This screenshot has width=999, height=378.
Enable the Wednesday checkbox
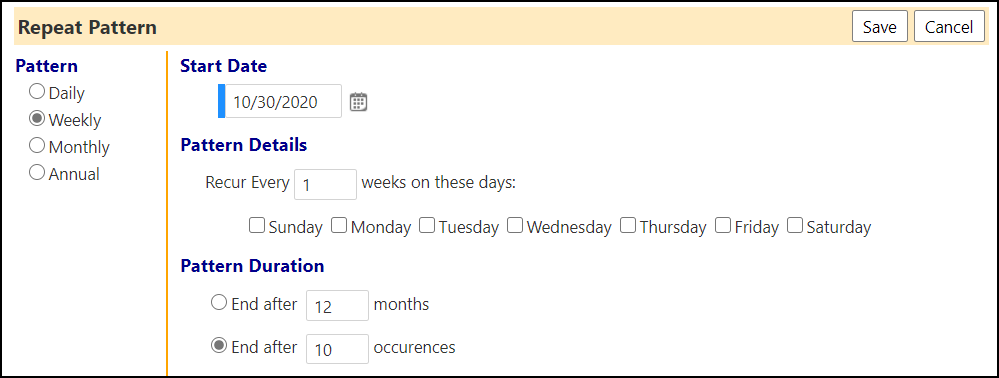tap(515, 226)
